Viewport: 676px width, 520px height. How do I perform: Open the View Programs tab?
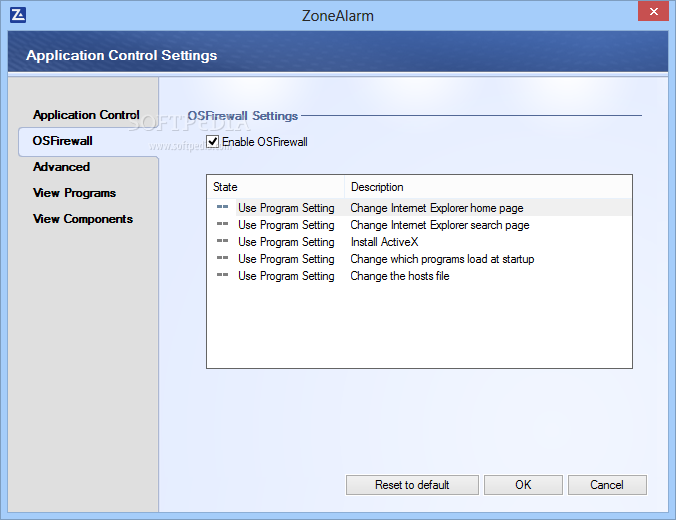coord(75,193)
